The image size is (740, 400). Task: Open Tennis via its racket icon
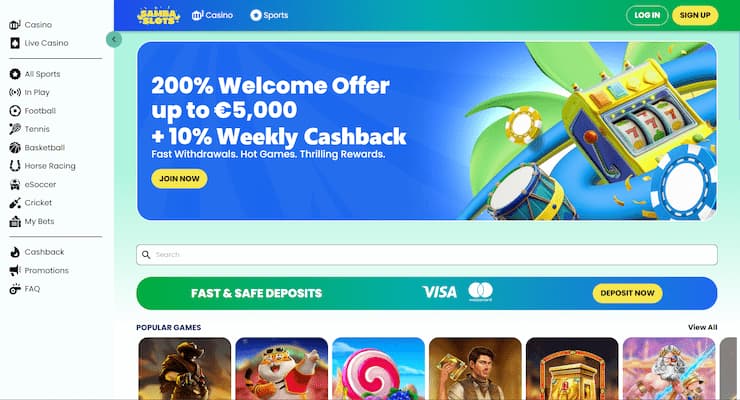click(15, 129)
